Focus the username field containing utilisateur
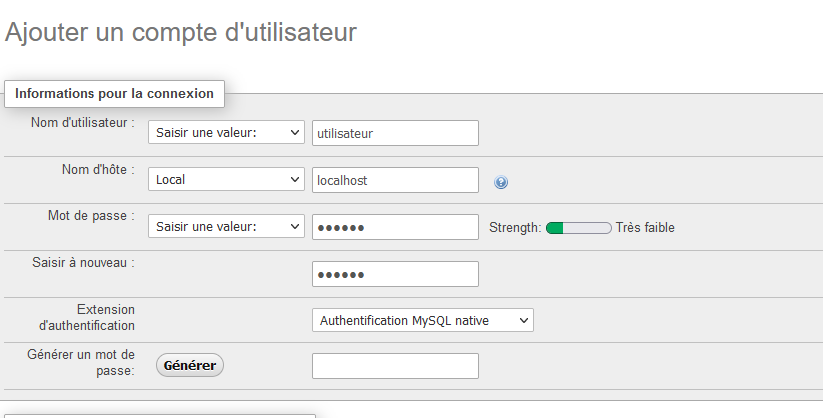823x418 pixels. tap(395, 133)
